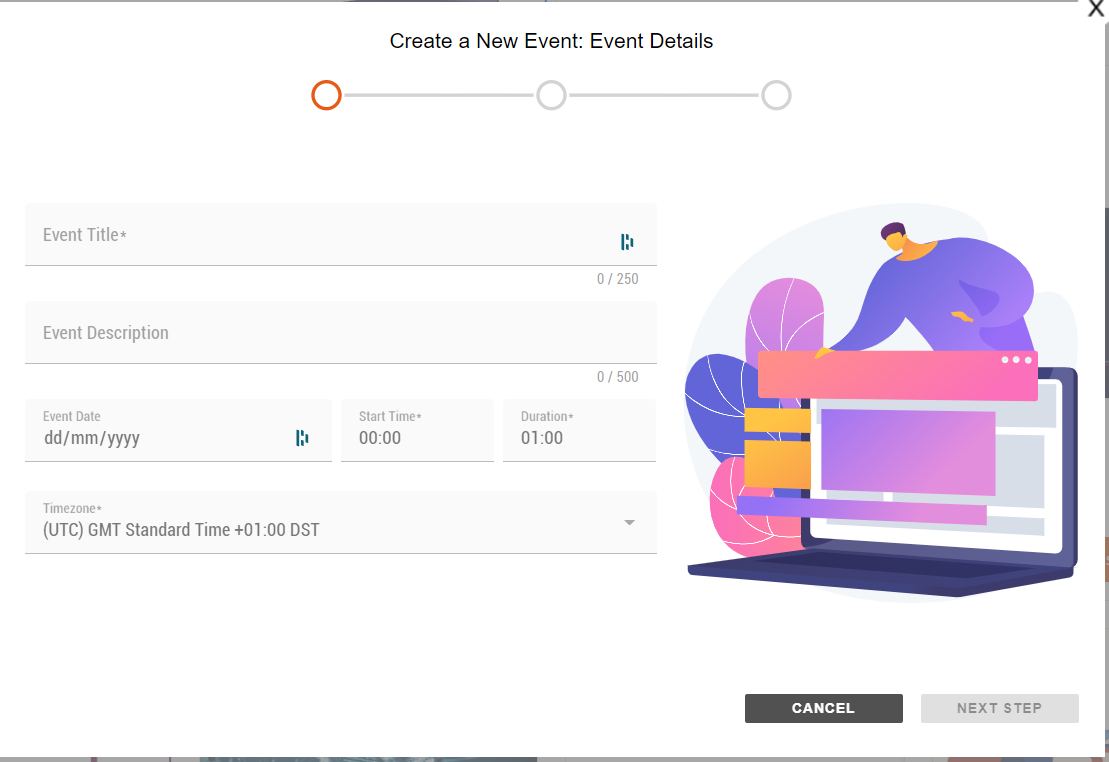The height and width of the screenshot is (762, 1109).
Task: Click the 0/250 character counter
Action: point(618,278)
